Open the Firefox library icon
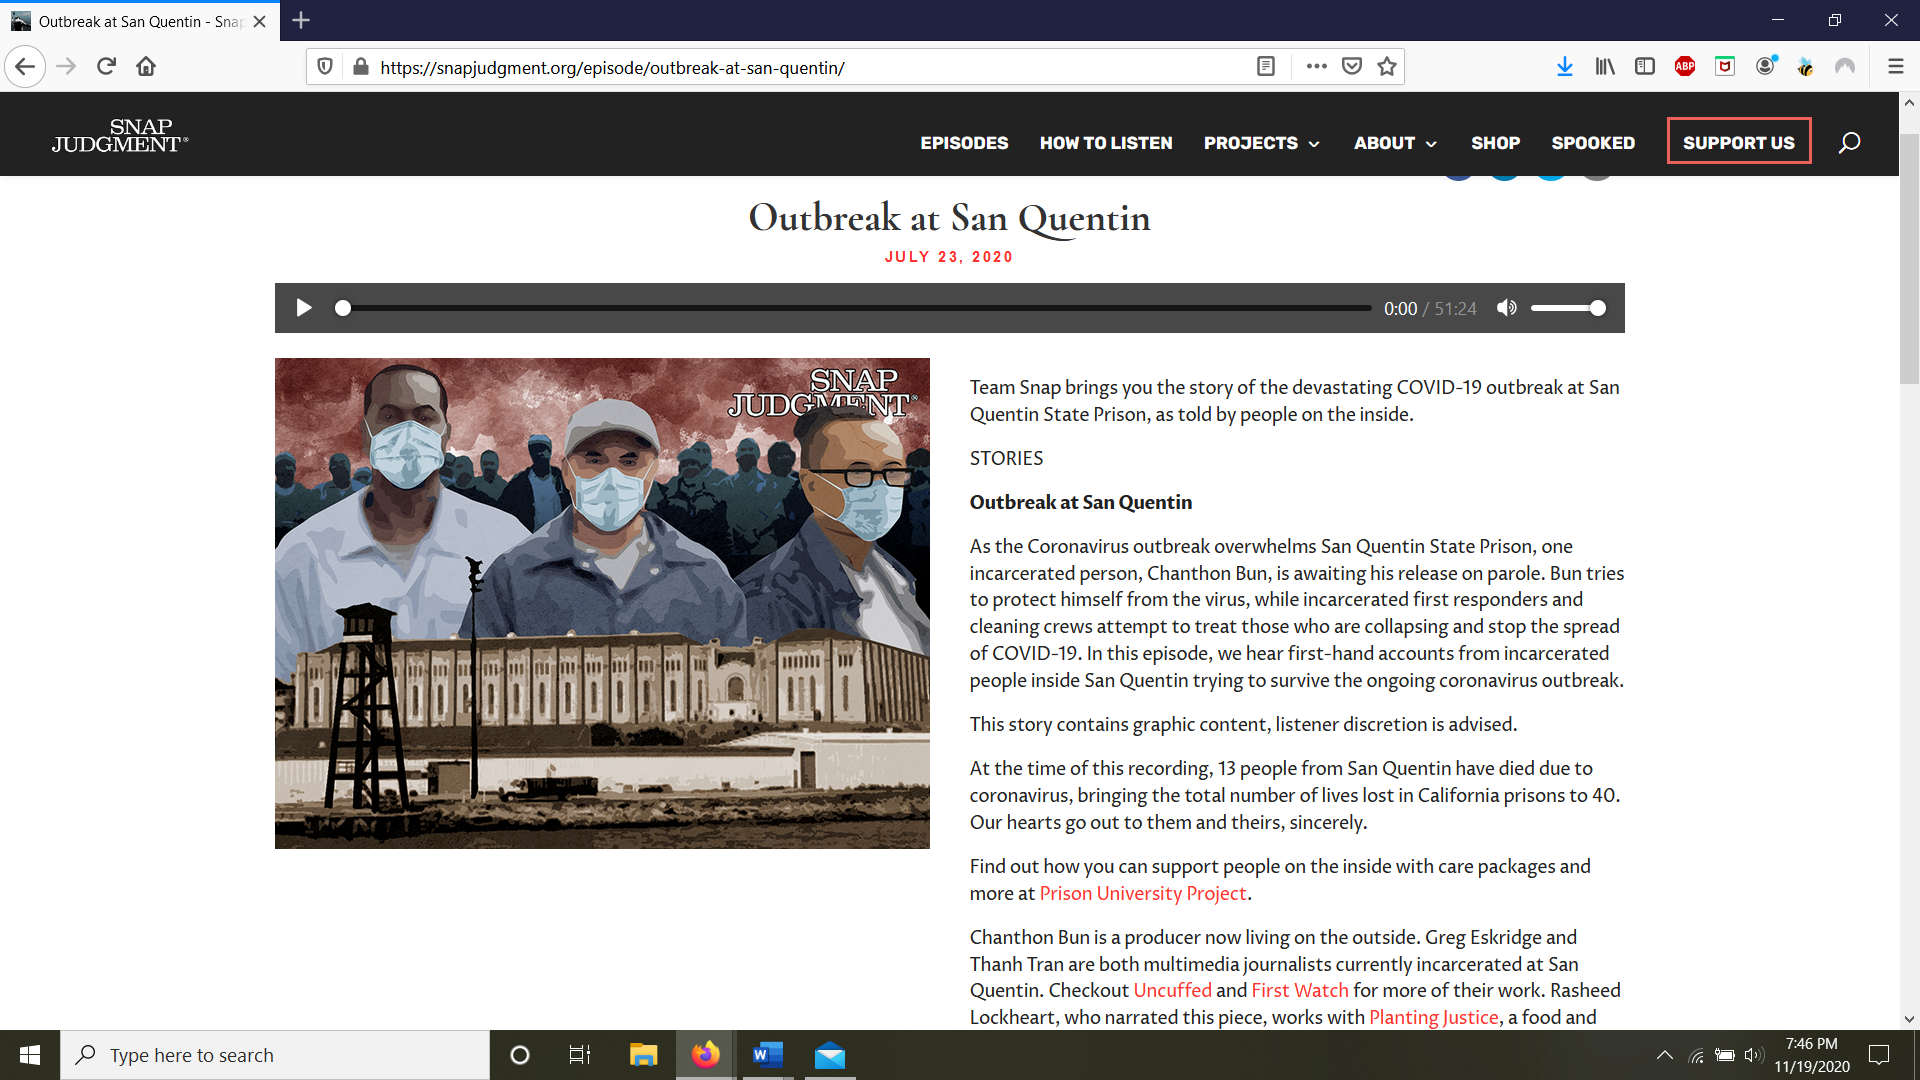Viewport: 1920px width, 1080px height. [1604, 67]
